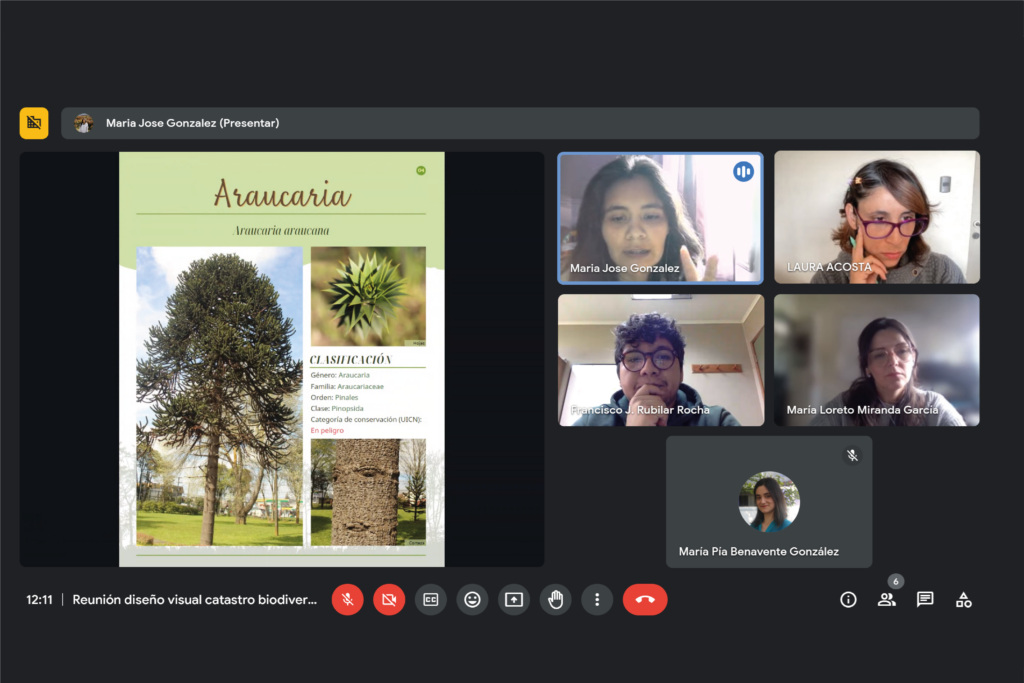The height and width of the screenshot is (683, 1024).
Task: Toggle closed captions CC button
Action: coord(431,600)
